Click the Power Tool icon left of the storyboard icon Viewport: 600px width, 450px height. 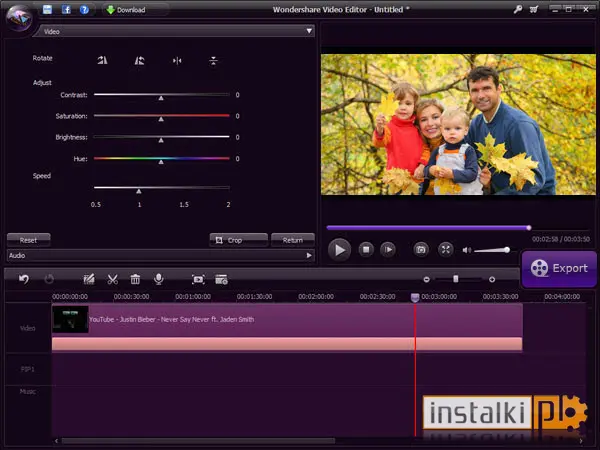click(198, 280)
